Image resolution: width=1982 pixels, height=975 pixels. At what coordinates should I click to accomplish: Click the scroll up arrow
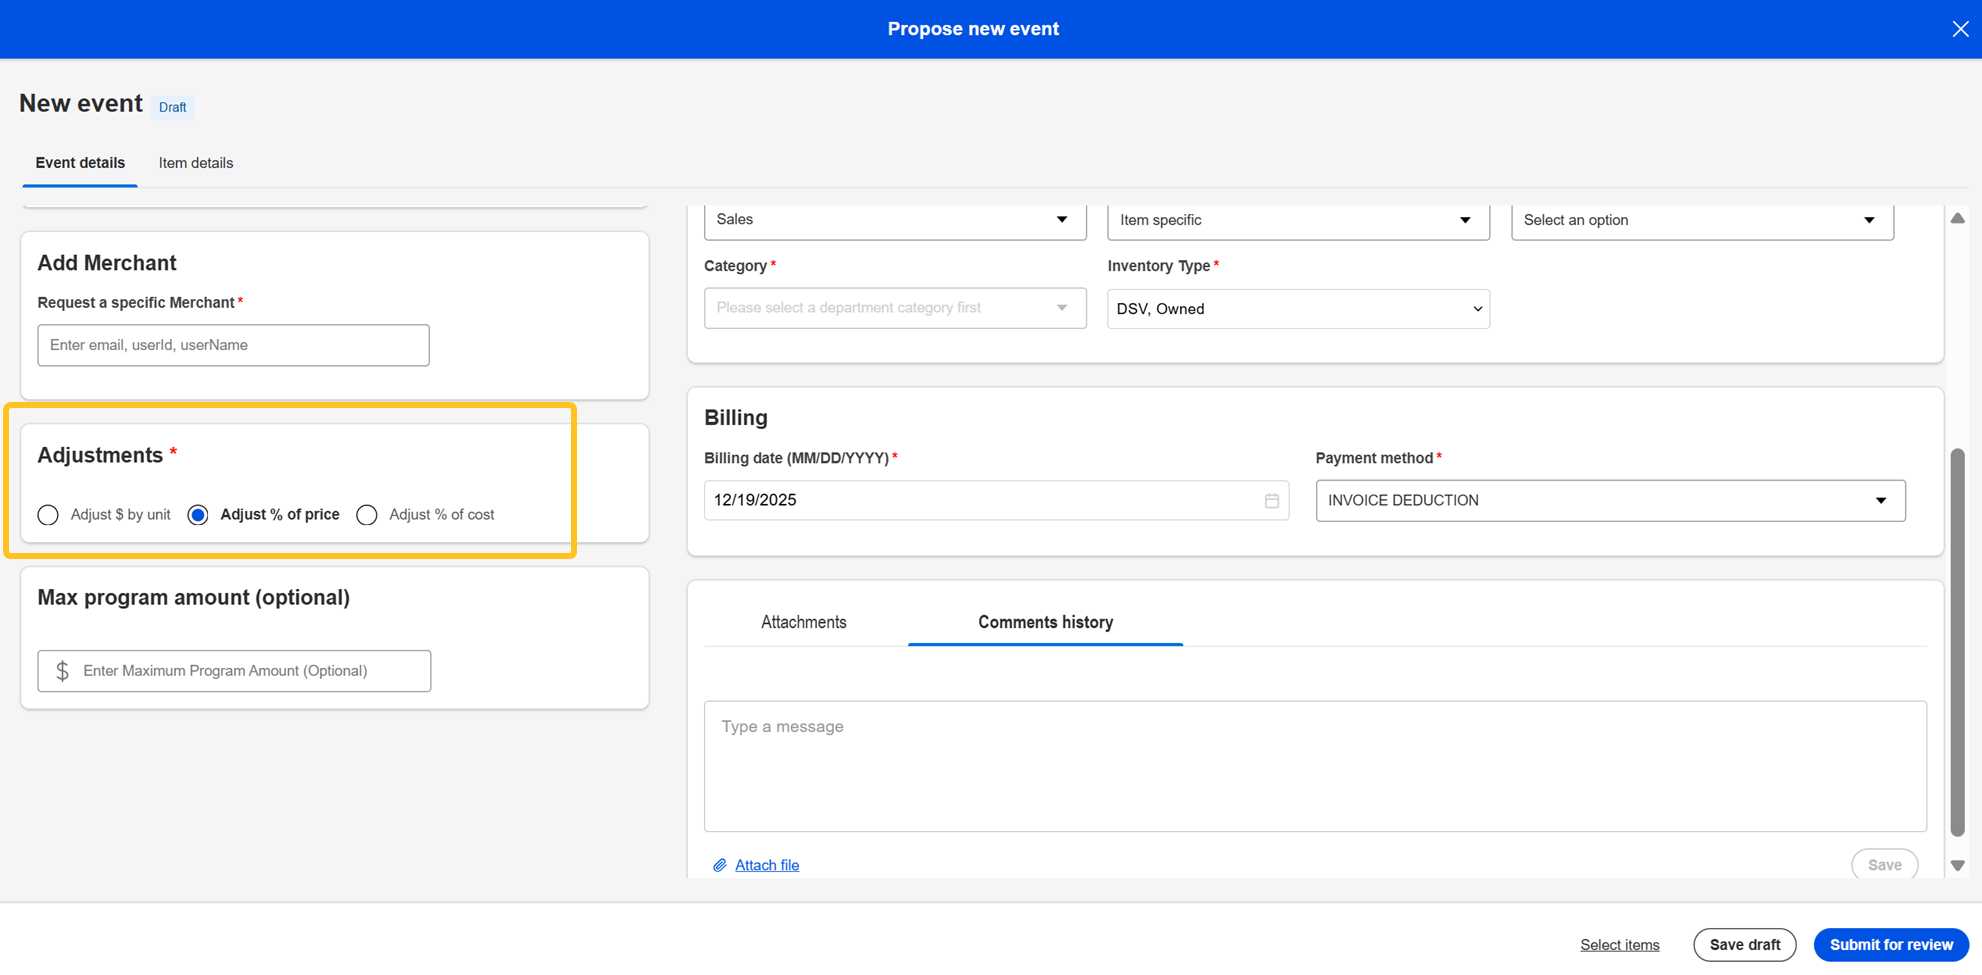coord(1957,218)
